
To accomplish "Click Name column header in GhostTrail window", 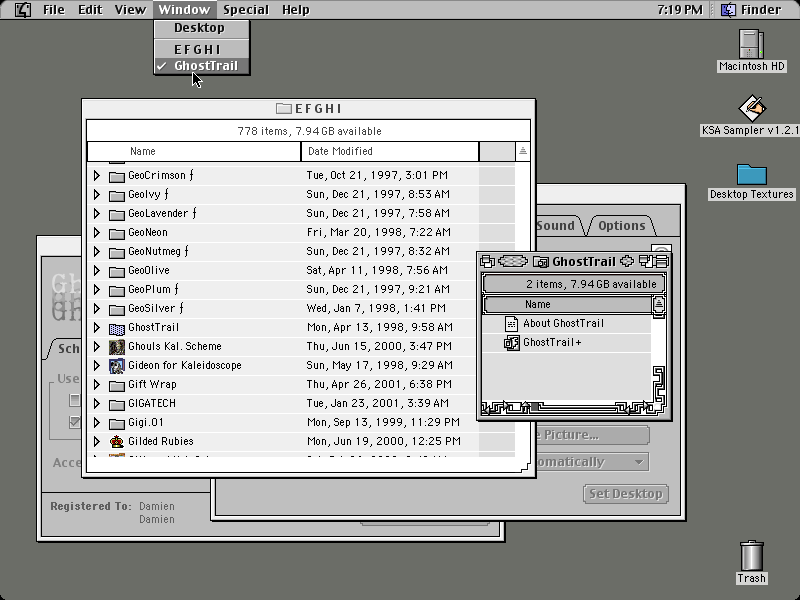I will pyautogui.click(x=567, y=305).
